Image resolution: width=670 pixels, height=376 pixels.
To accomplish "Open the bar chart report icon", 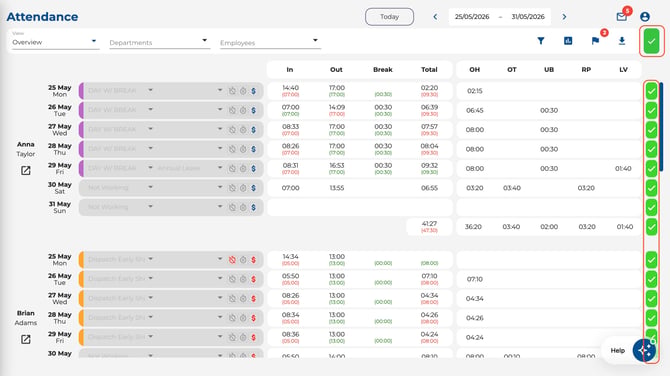I will point(568,41).
